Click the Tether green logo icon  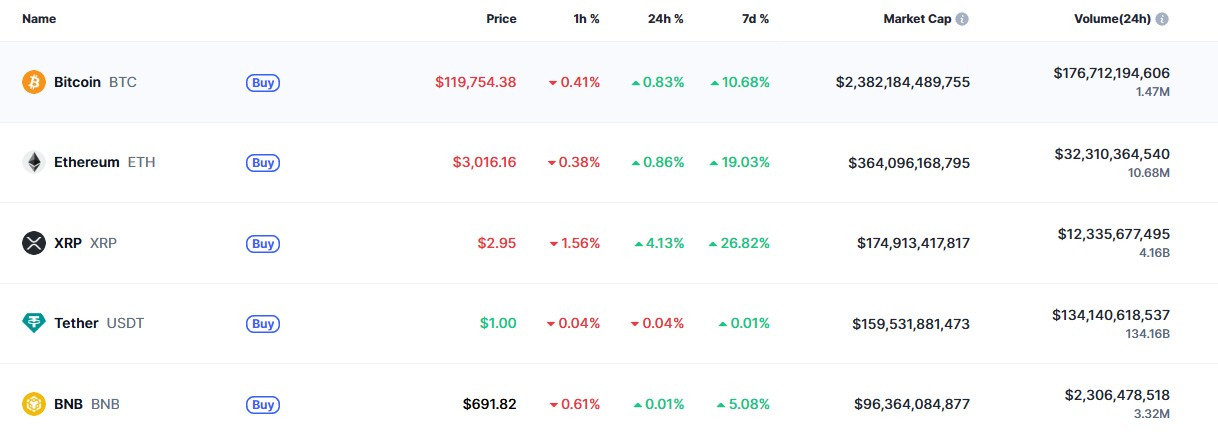34,323
